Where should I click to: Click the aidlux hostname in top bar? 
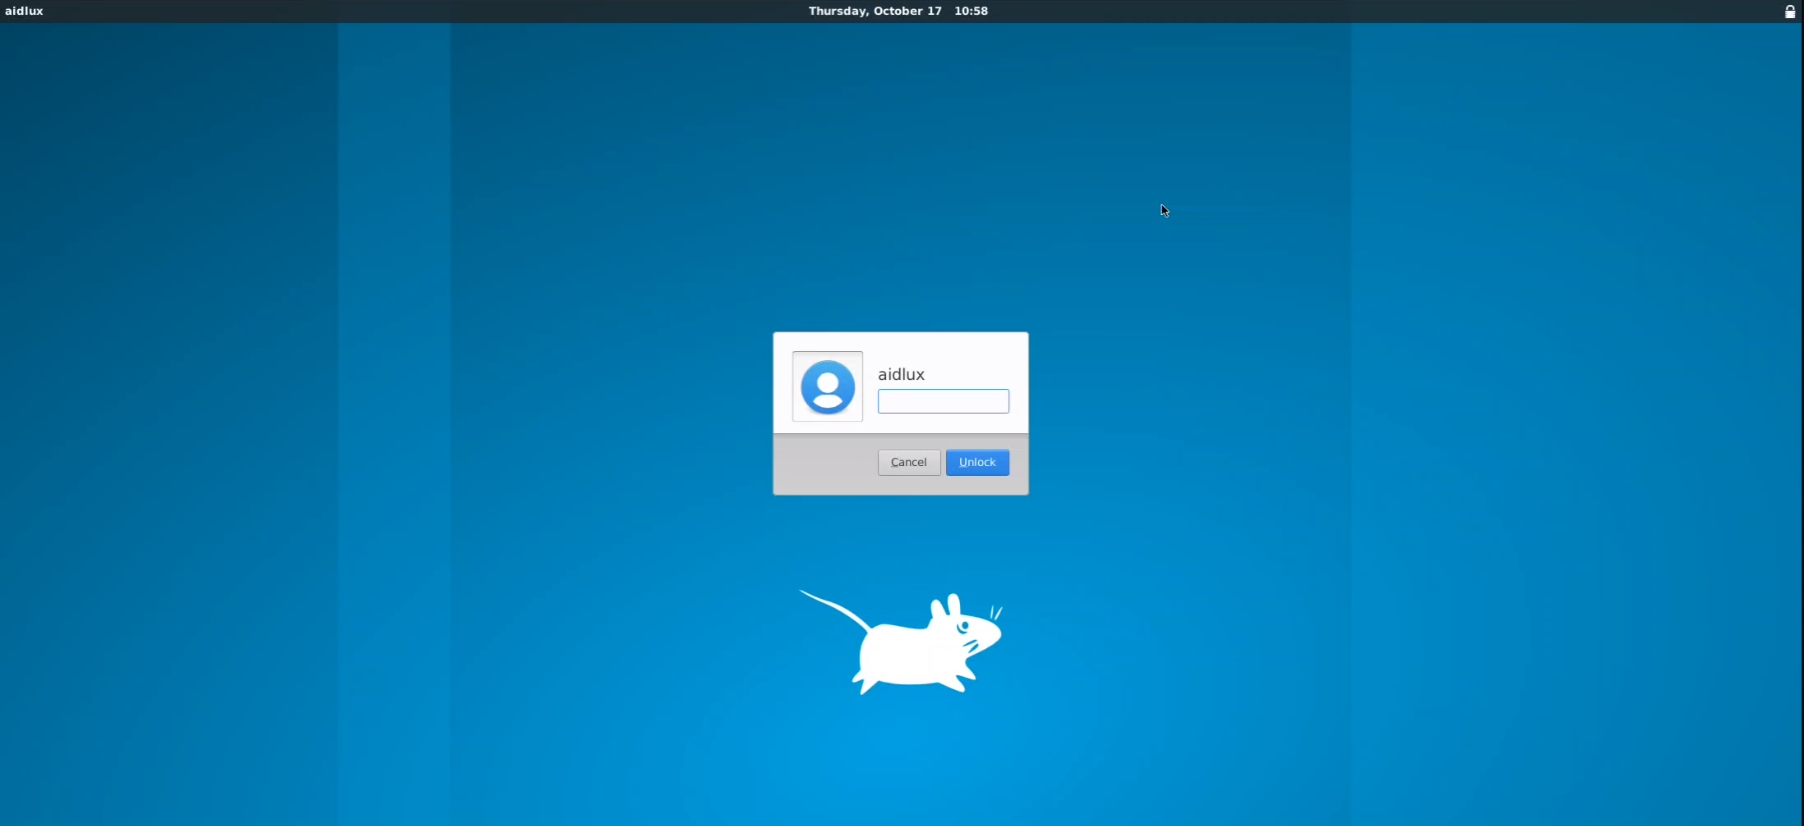pyautogui.click(x=24, y=11)
